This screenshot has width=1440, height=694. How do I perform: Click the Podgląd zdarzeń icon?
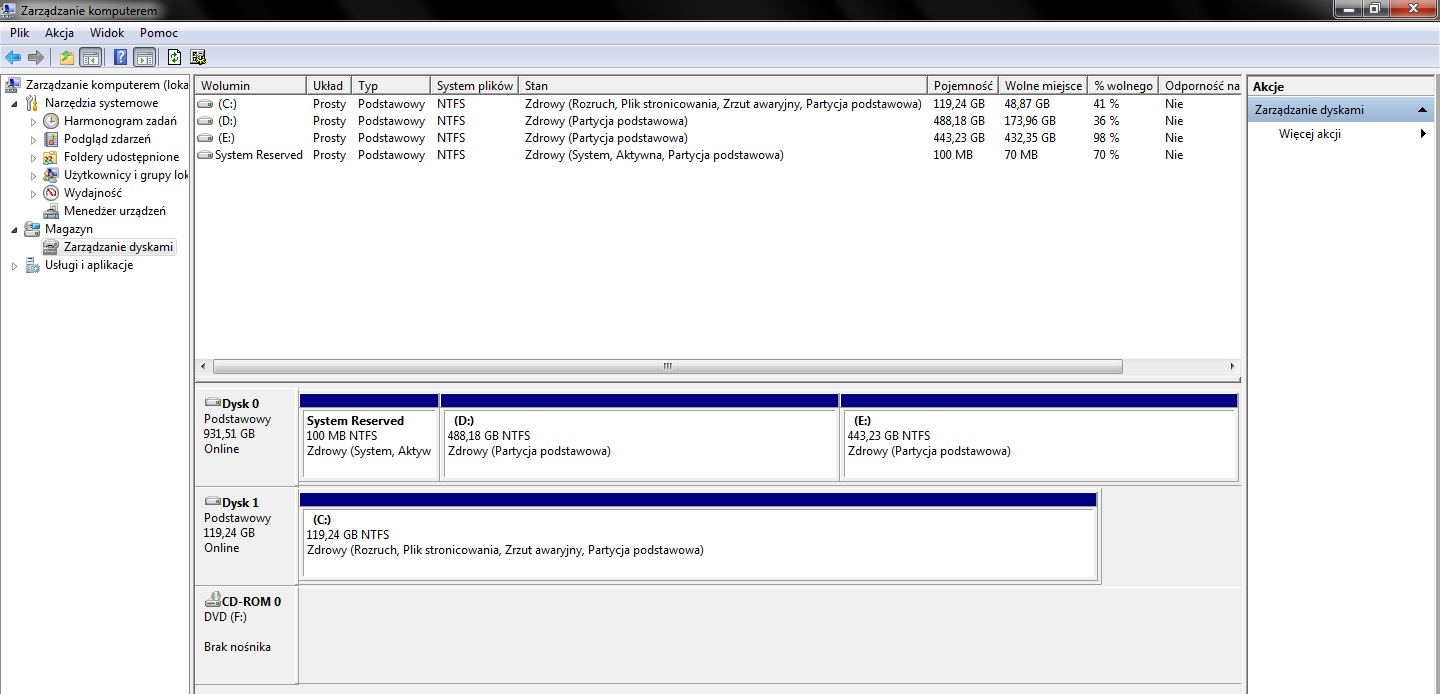[x=51, y=139]
